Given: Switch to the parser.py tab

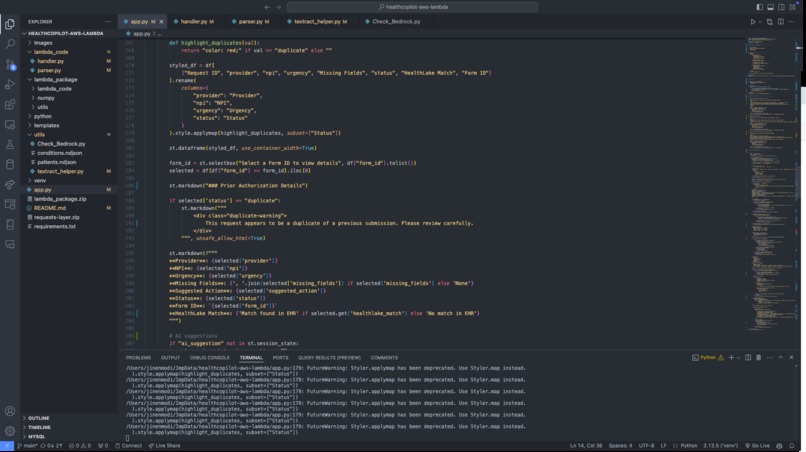Looking at the screenshot, I should click(x=250, y=22).
